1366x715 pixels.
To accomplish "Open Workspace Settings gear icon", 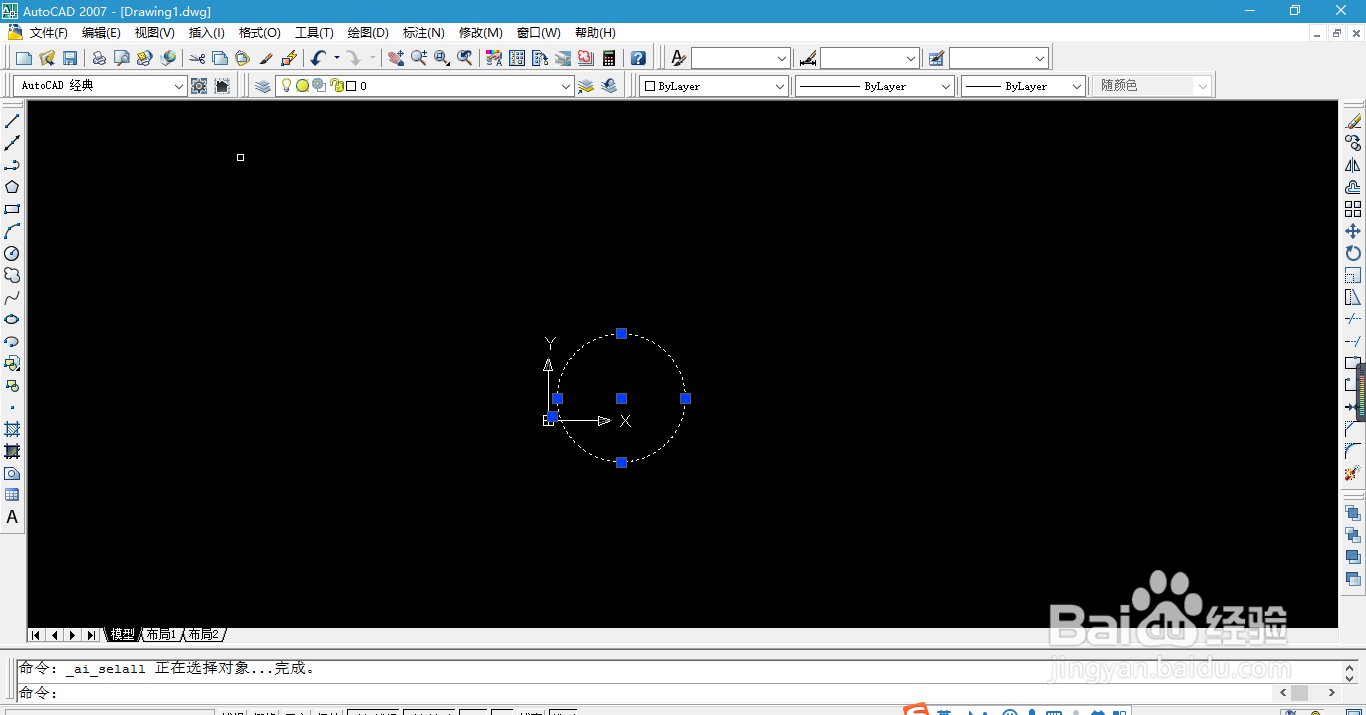I will 199,86.
